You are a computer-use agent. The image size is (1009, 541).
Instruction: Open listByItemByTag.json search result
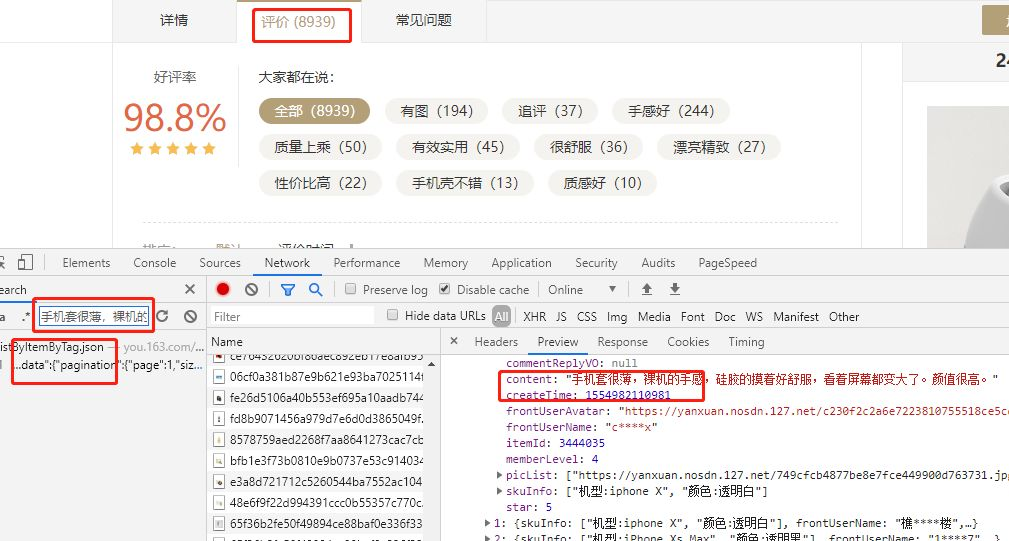102,347
